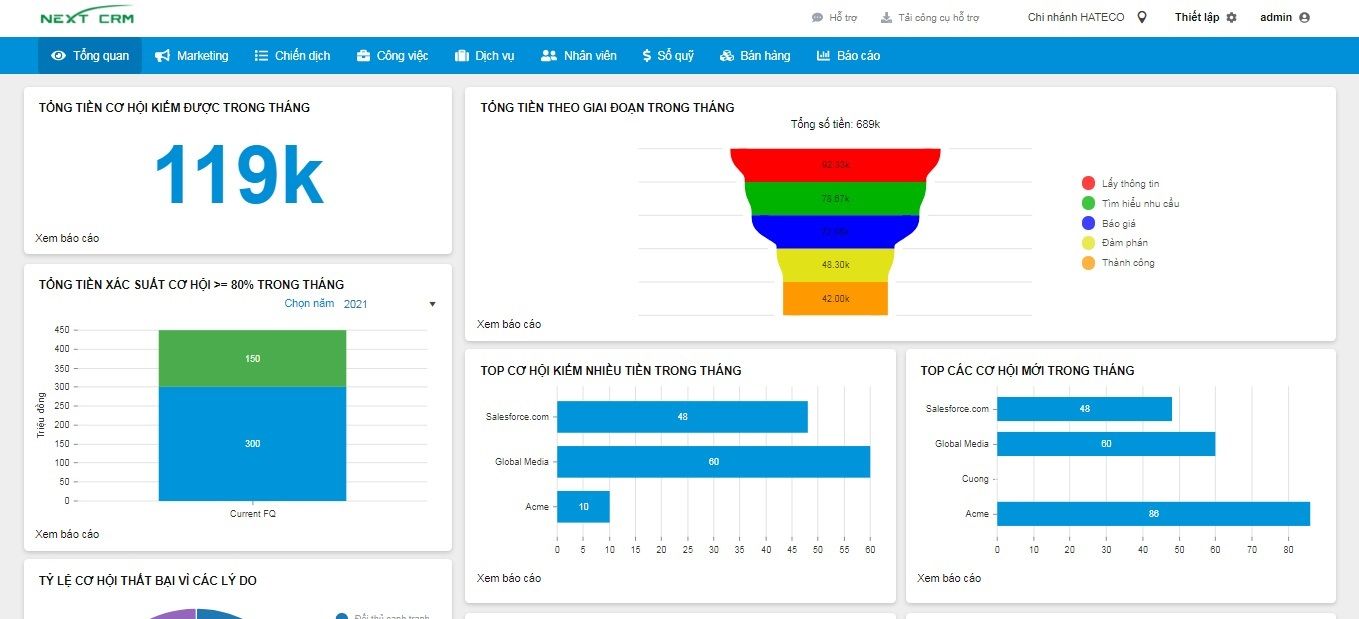Click the briefcase icon for Công việc

[363, 56]
